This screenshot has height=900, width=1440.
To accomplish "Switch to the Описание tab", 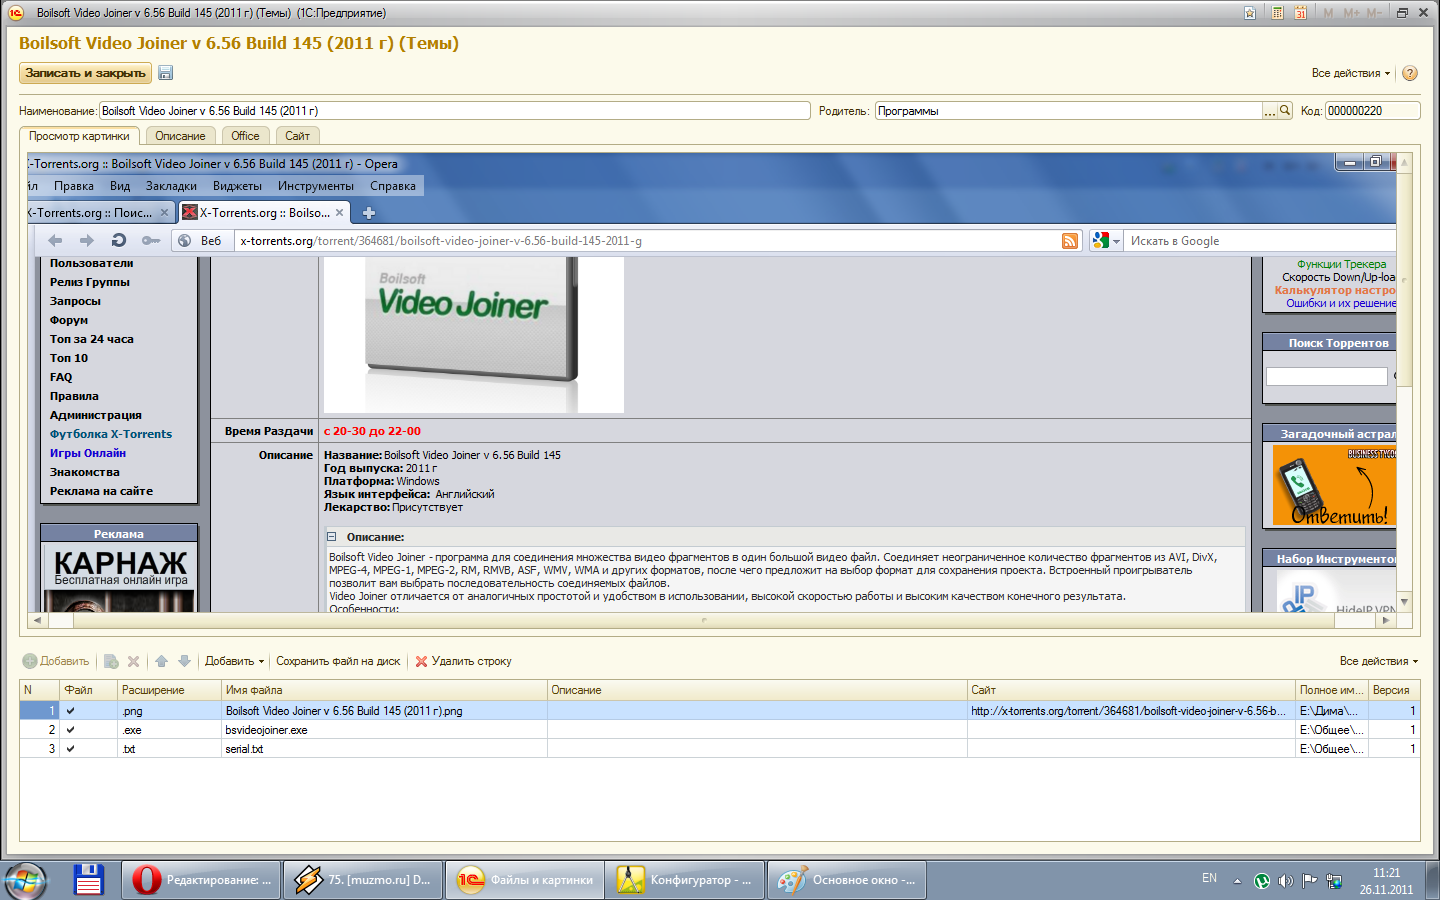I will click(180, 136).
